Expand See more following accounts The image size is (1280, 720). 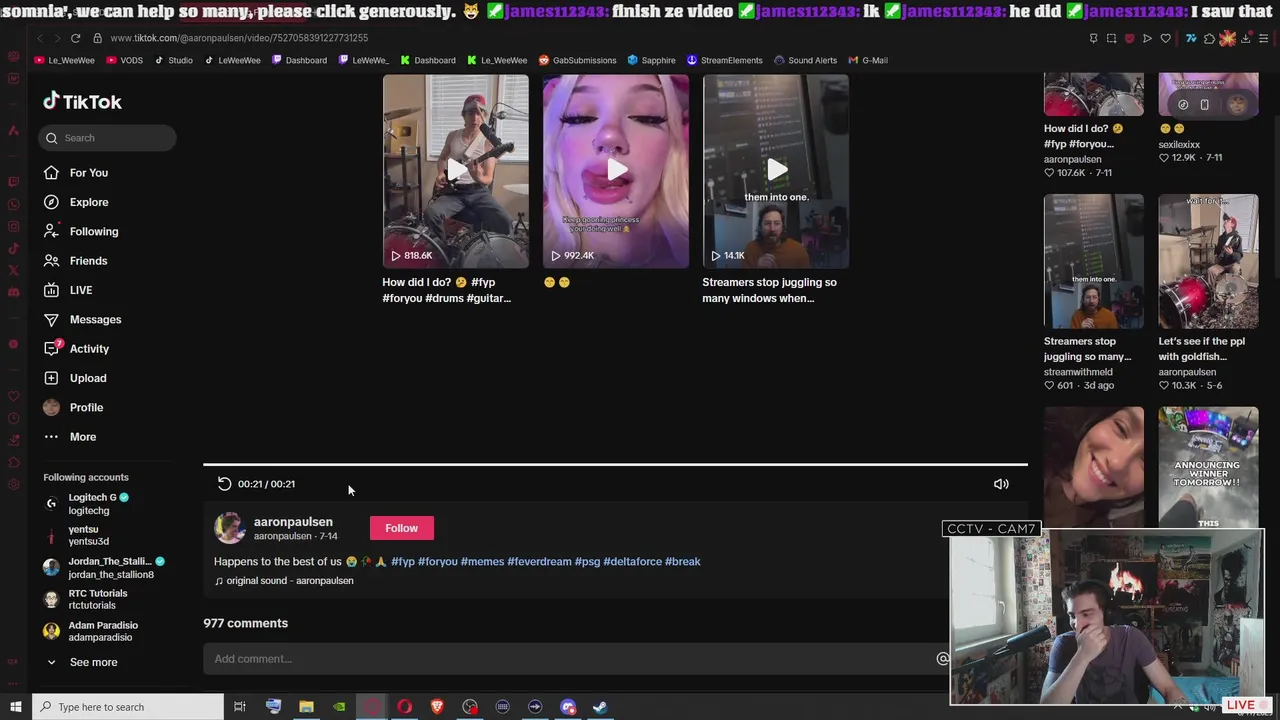pos(81,662)
